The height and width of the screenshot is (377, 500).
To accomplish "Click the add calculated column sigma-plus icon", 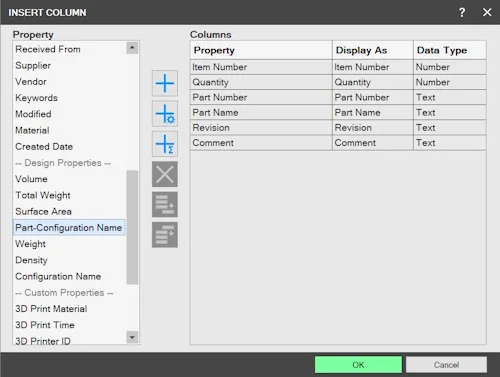I will (165, 144).
